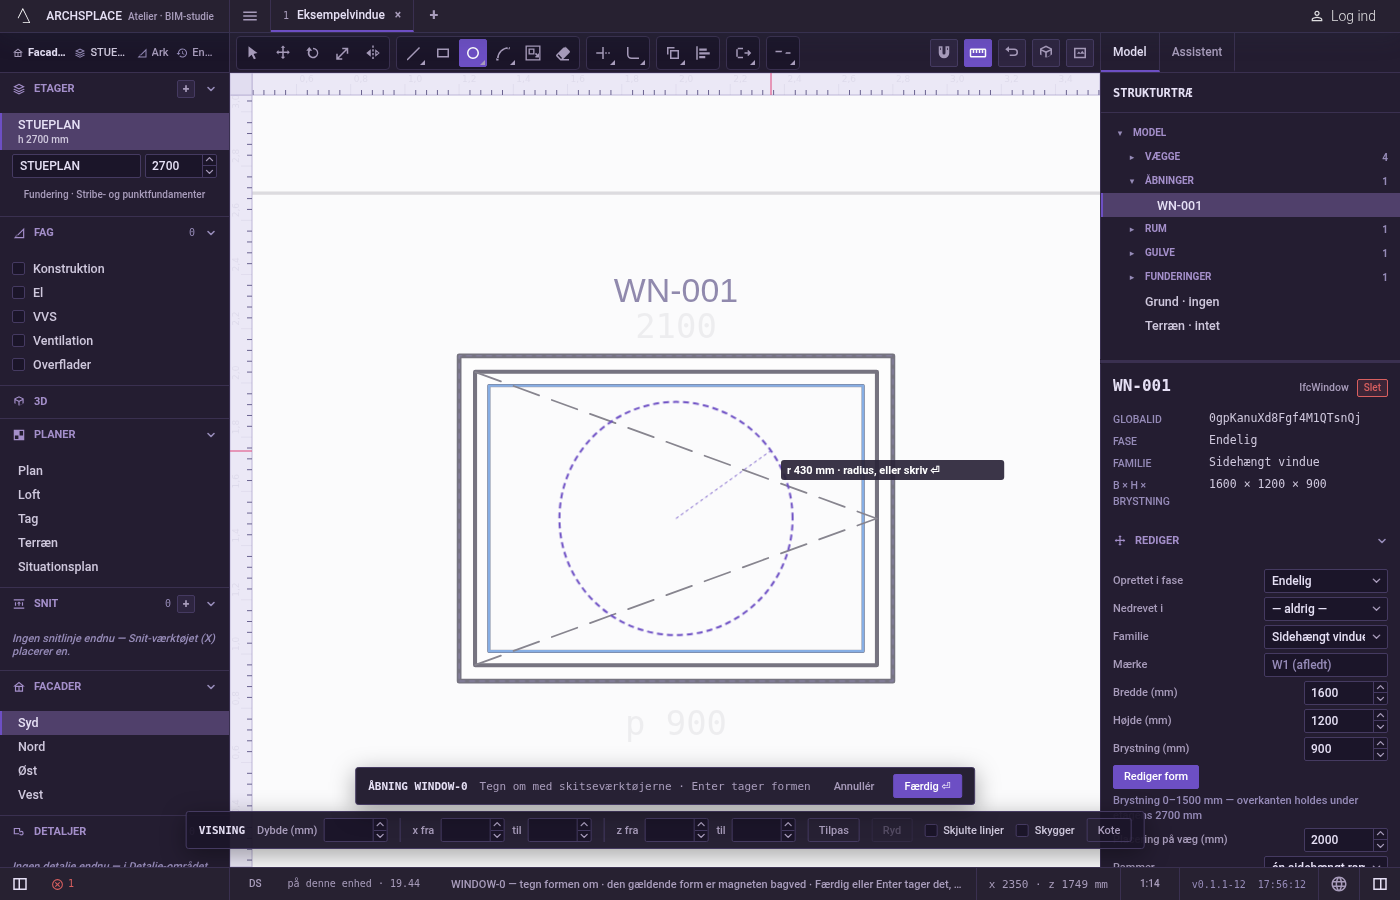Select the Eraser tool

click(563, 53)
